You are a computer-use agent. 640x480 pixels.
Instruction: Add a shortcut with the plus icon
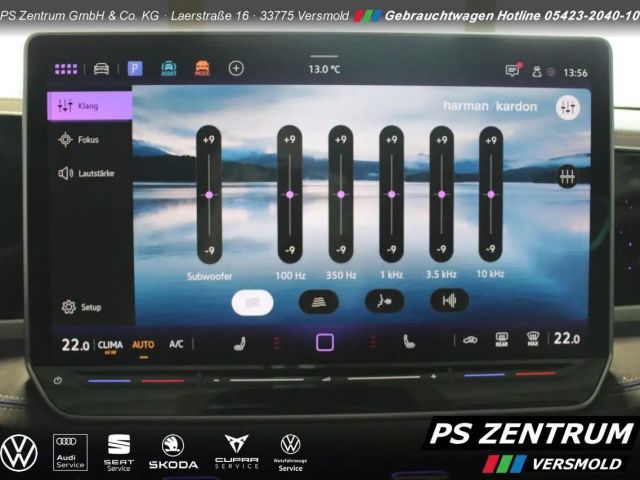click(x=236, y=69)
